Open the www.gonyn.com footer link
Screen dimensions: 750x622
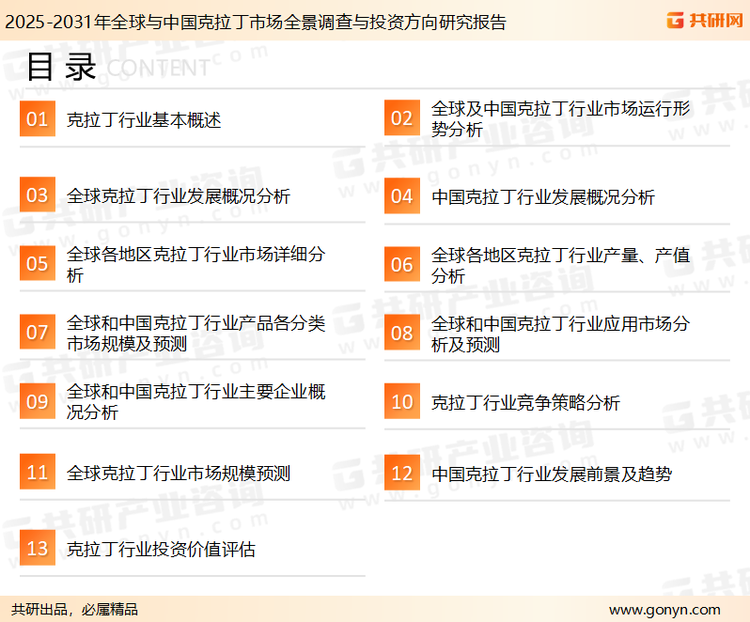pos(664,610)
